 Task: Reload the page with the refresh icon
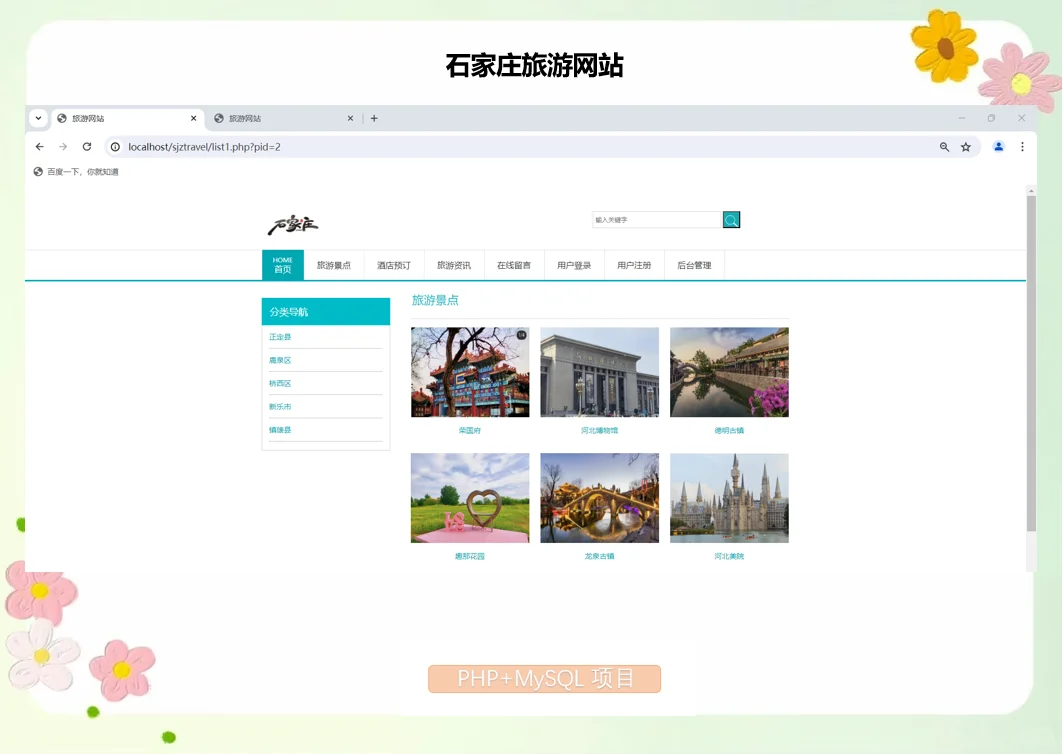(x=87, y=146)
